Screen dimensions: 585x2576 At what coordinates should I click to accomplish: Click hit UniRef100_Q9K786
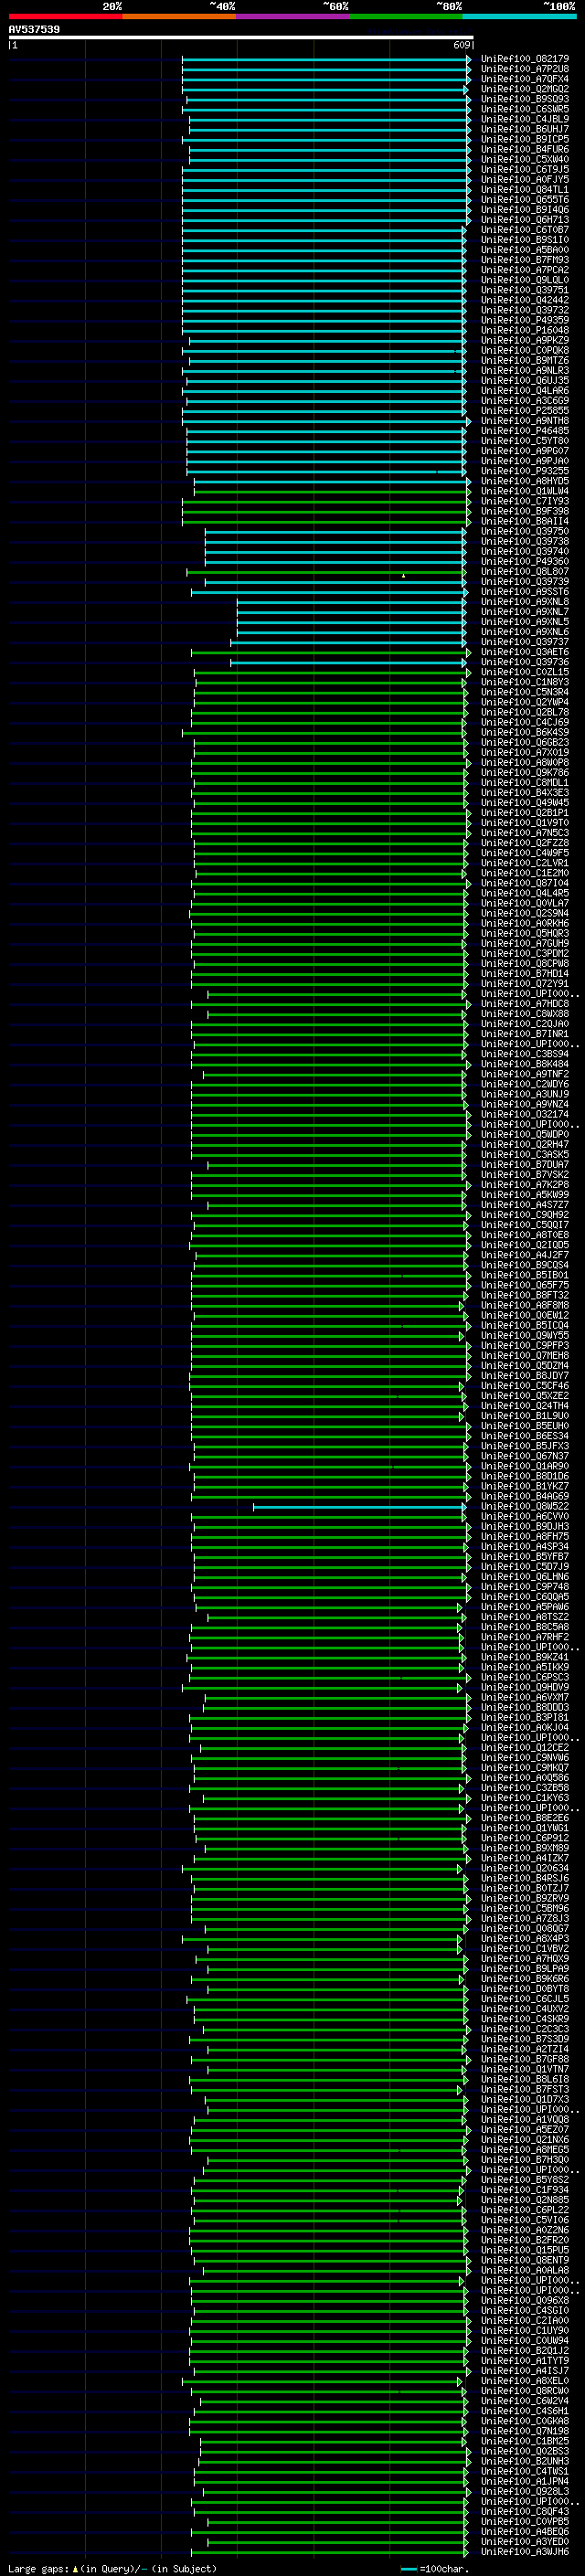tap(525, 773)
